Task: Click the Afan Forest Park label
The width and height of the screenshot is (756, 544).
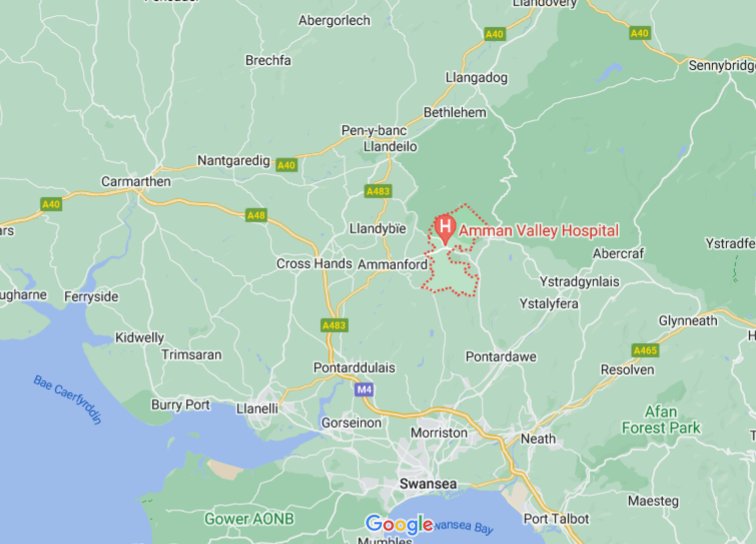Action: pos(661,420)
